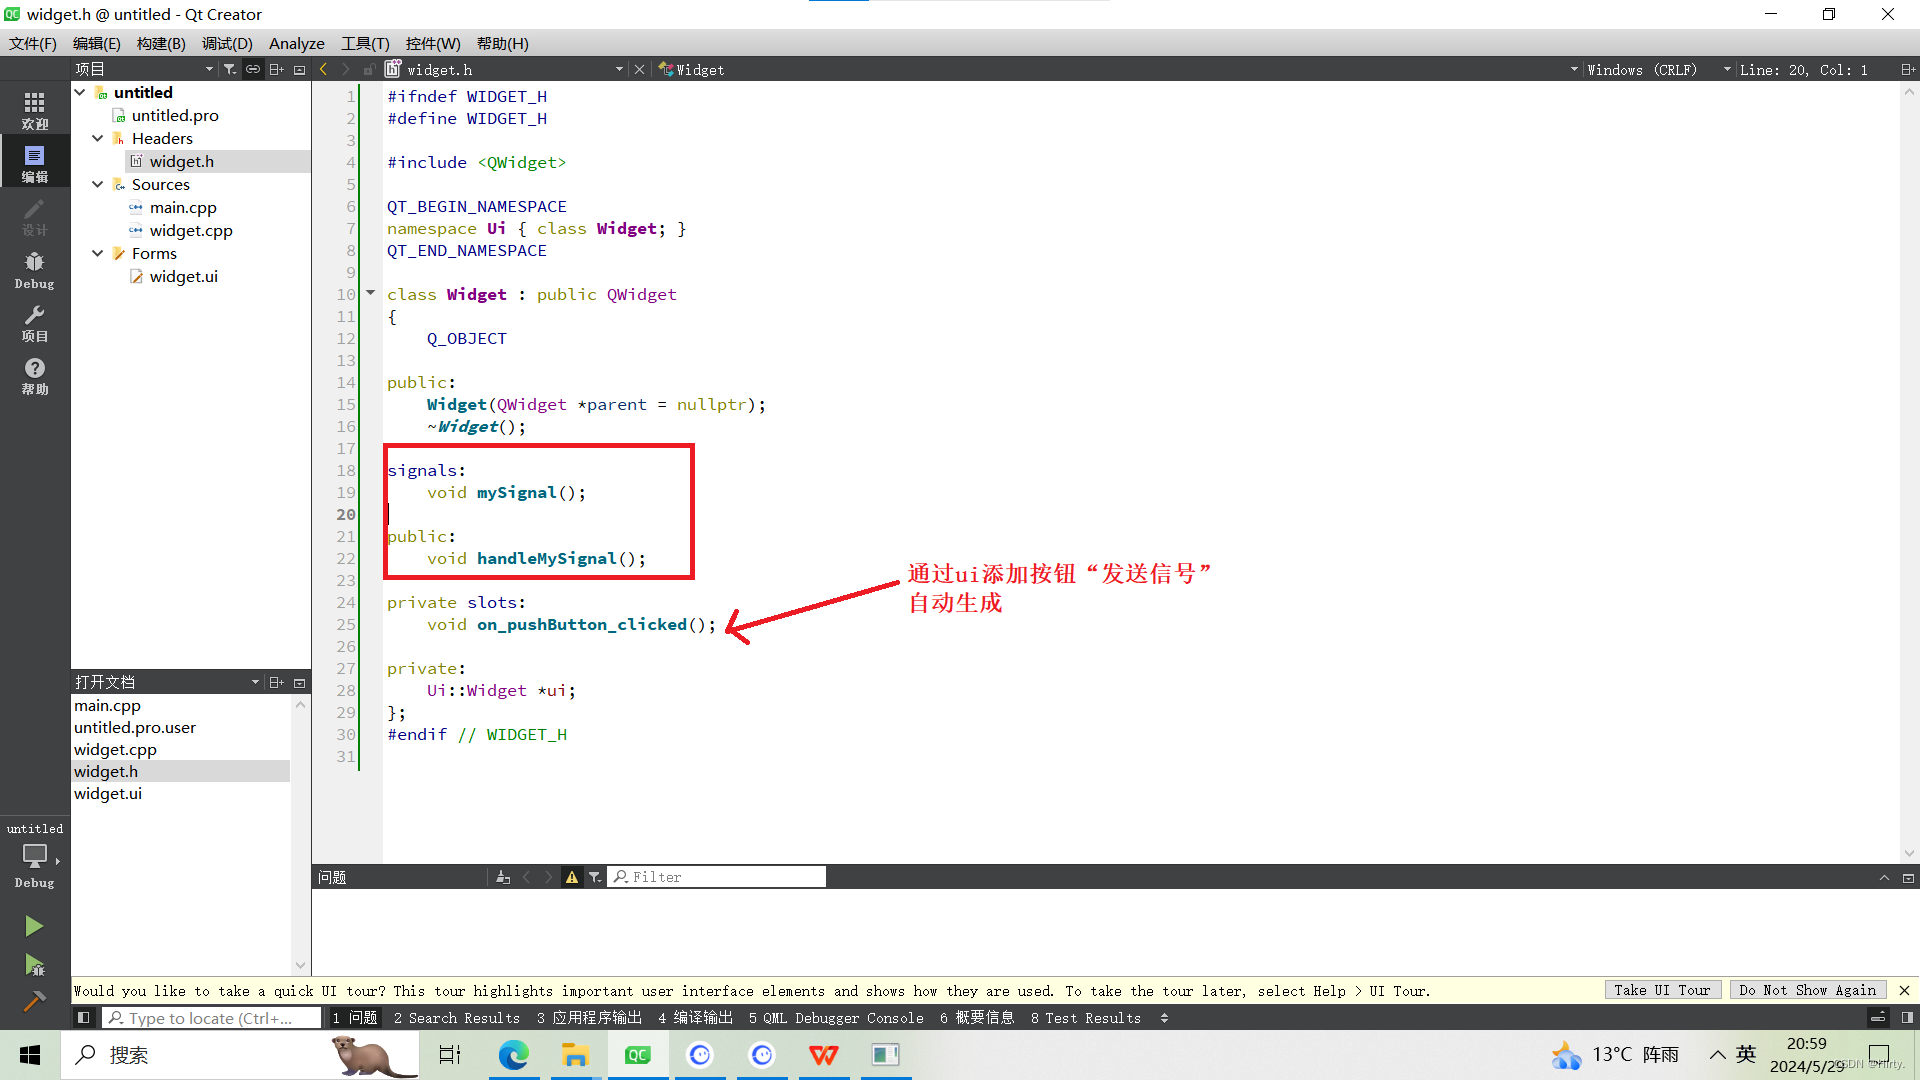Switch to the Debug mode icon

[x=34, y=270]
